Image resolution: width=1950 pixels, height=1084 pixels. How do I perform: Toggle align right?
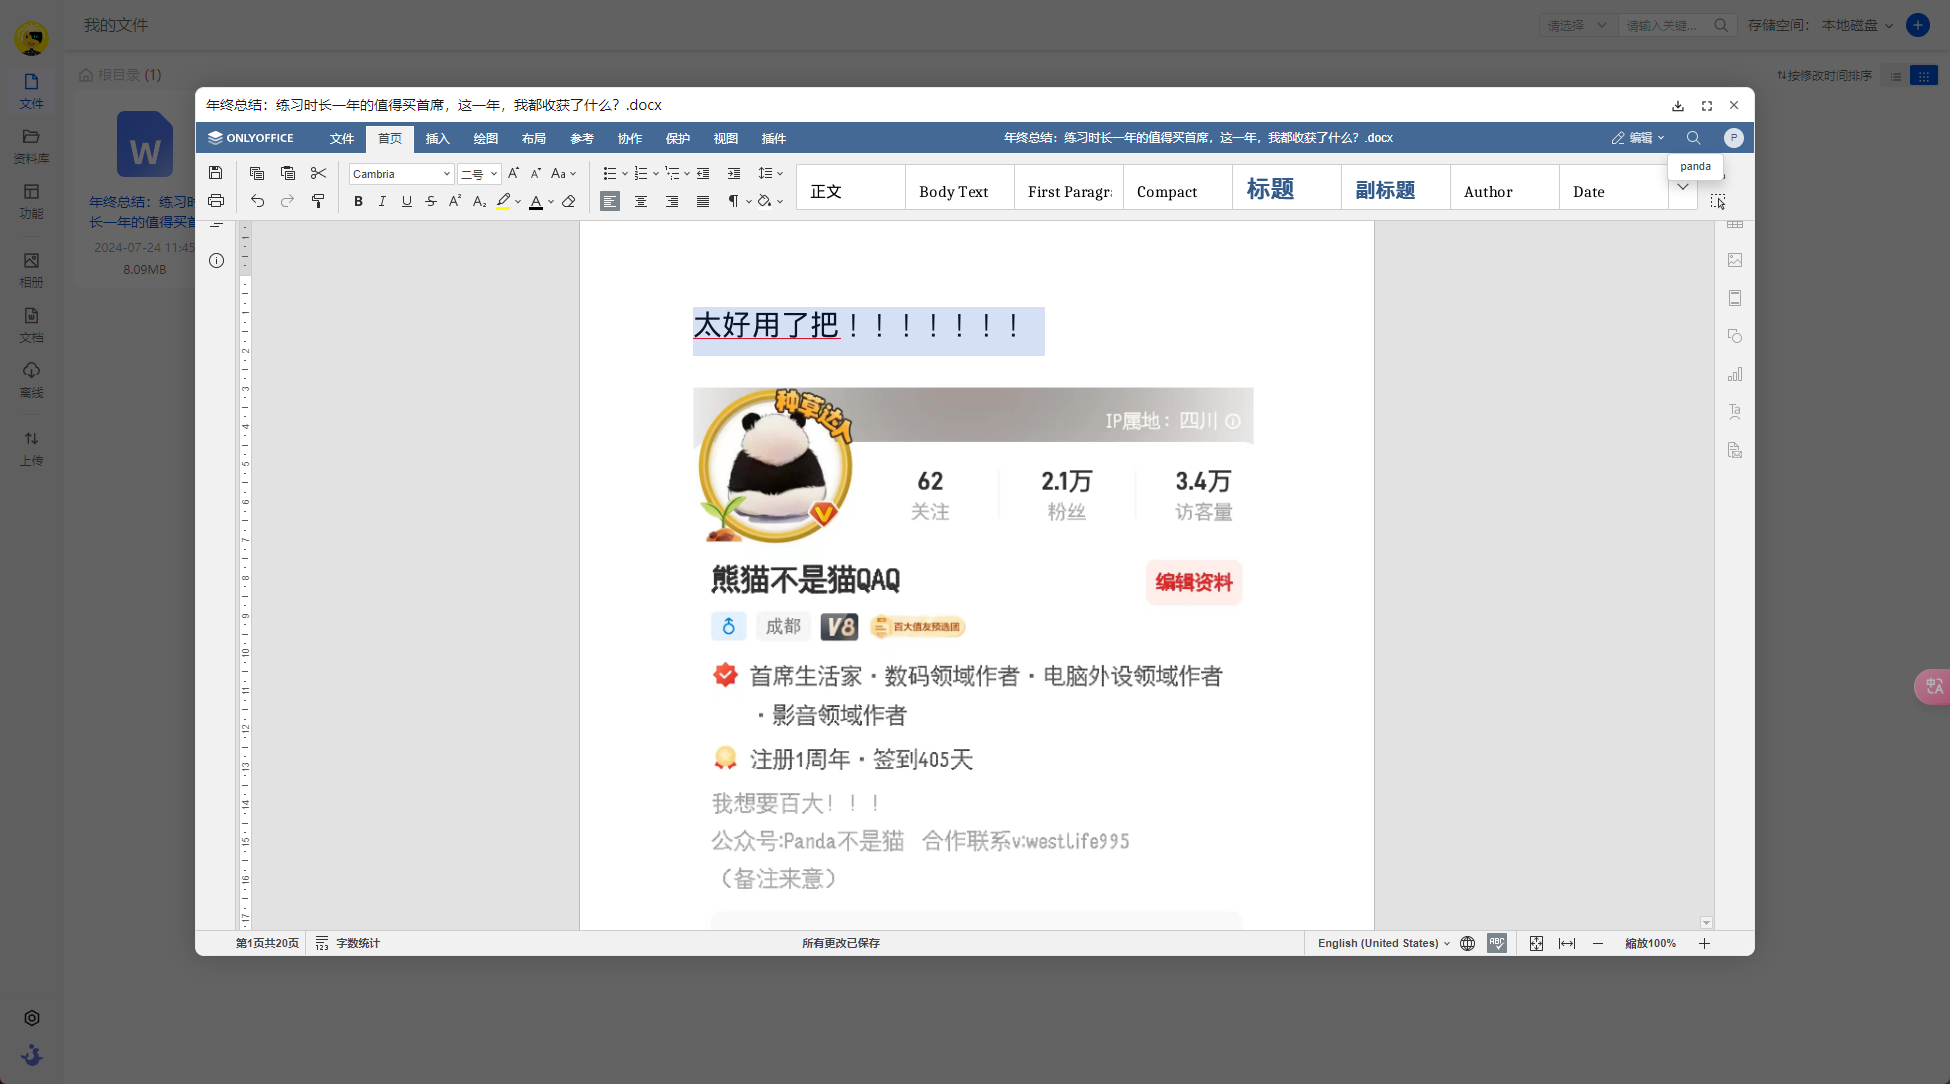[x=672, y=201]
